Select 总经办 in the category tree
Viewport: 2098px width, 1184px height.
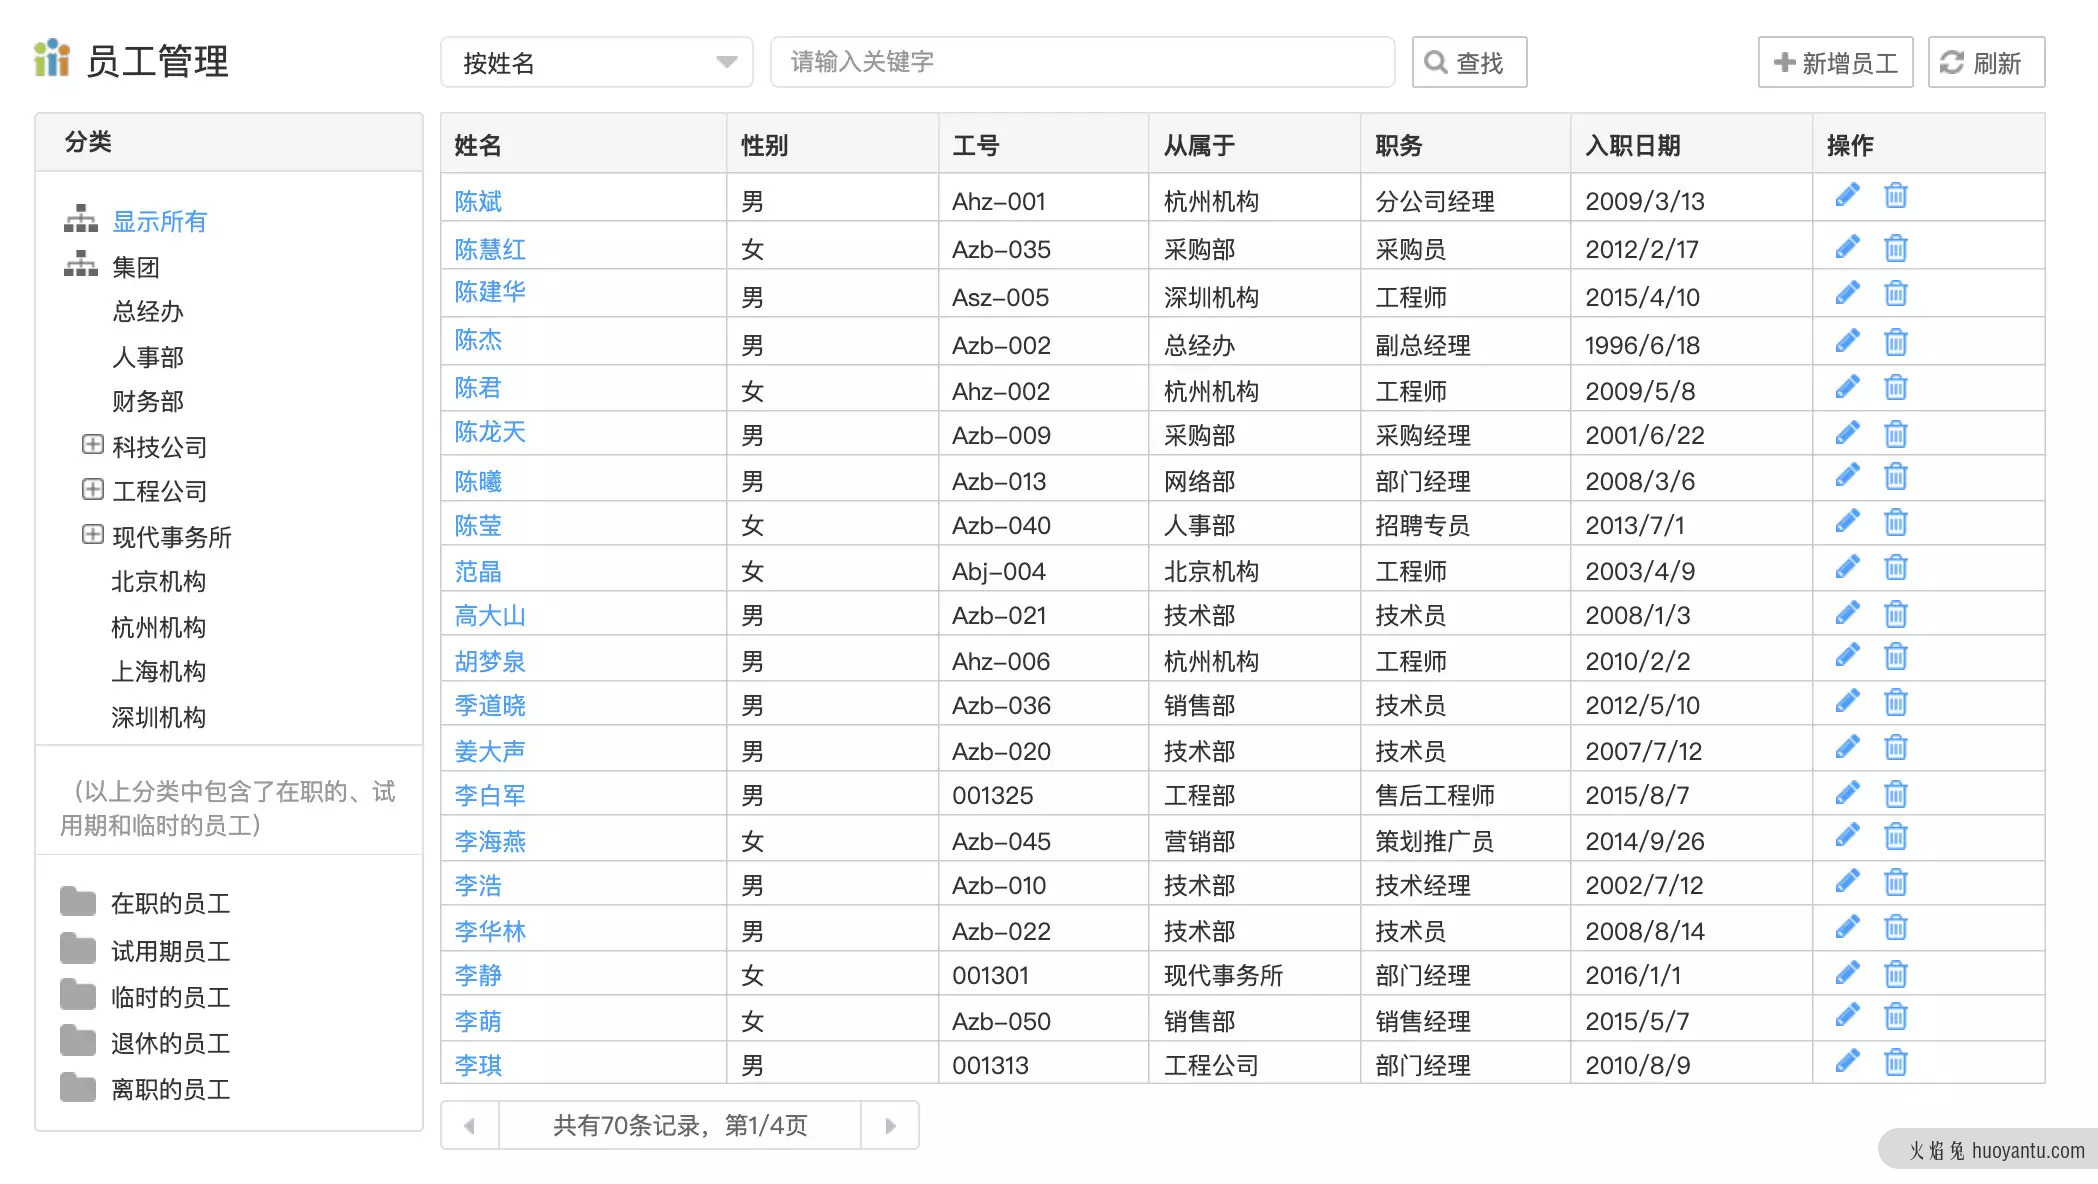tap(148, 311)
